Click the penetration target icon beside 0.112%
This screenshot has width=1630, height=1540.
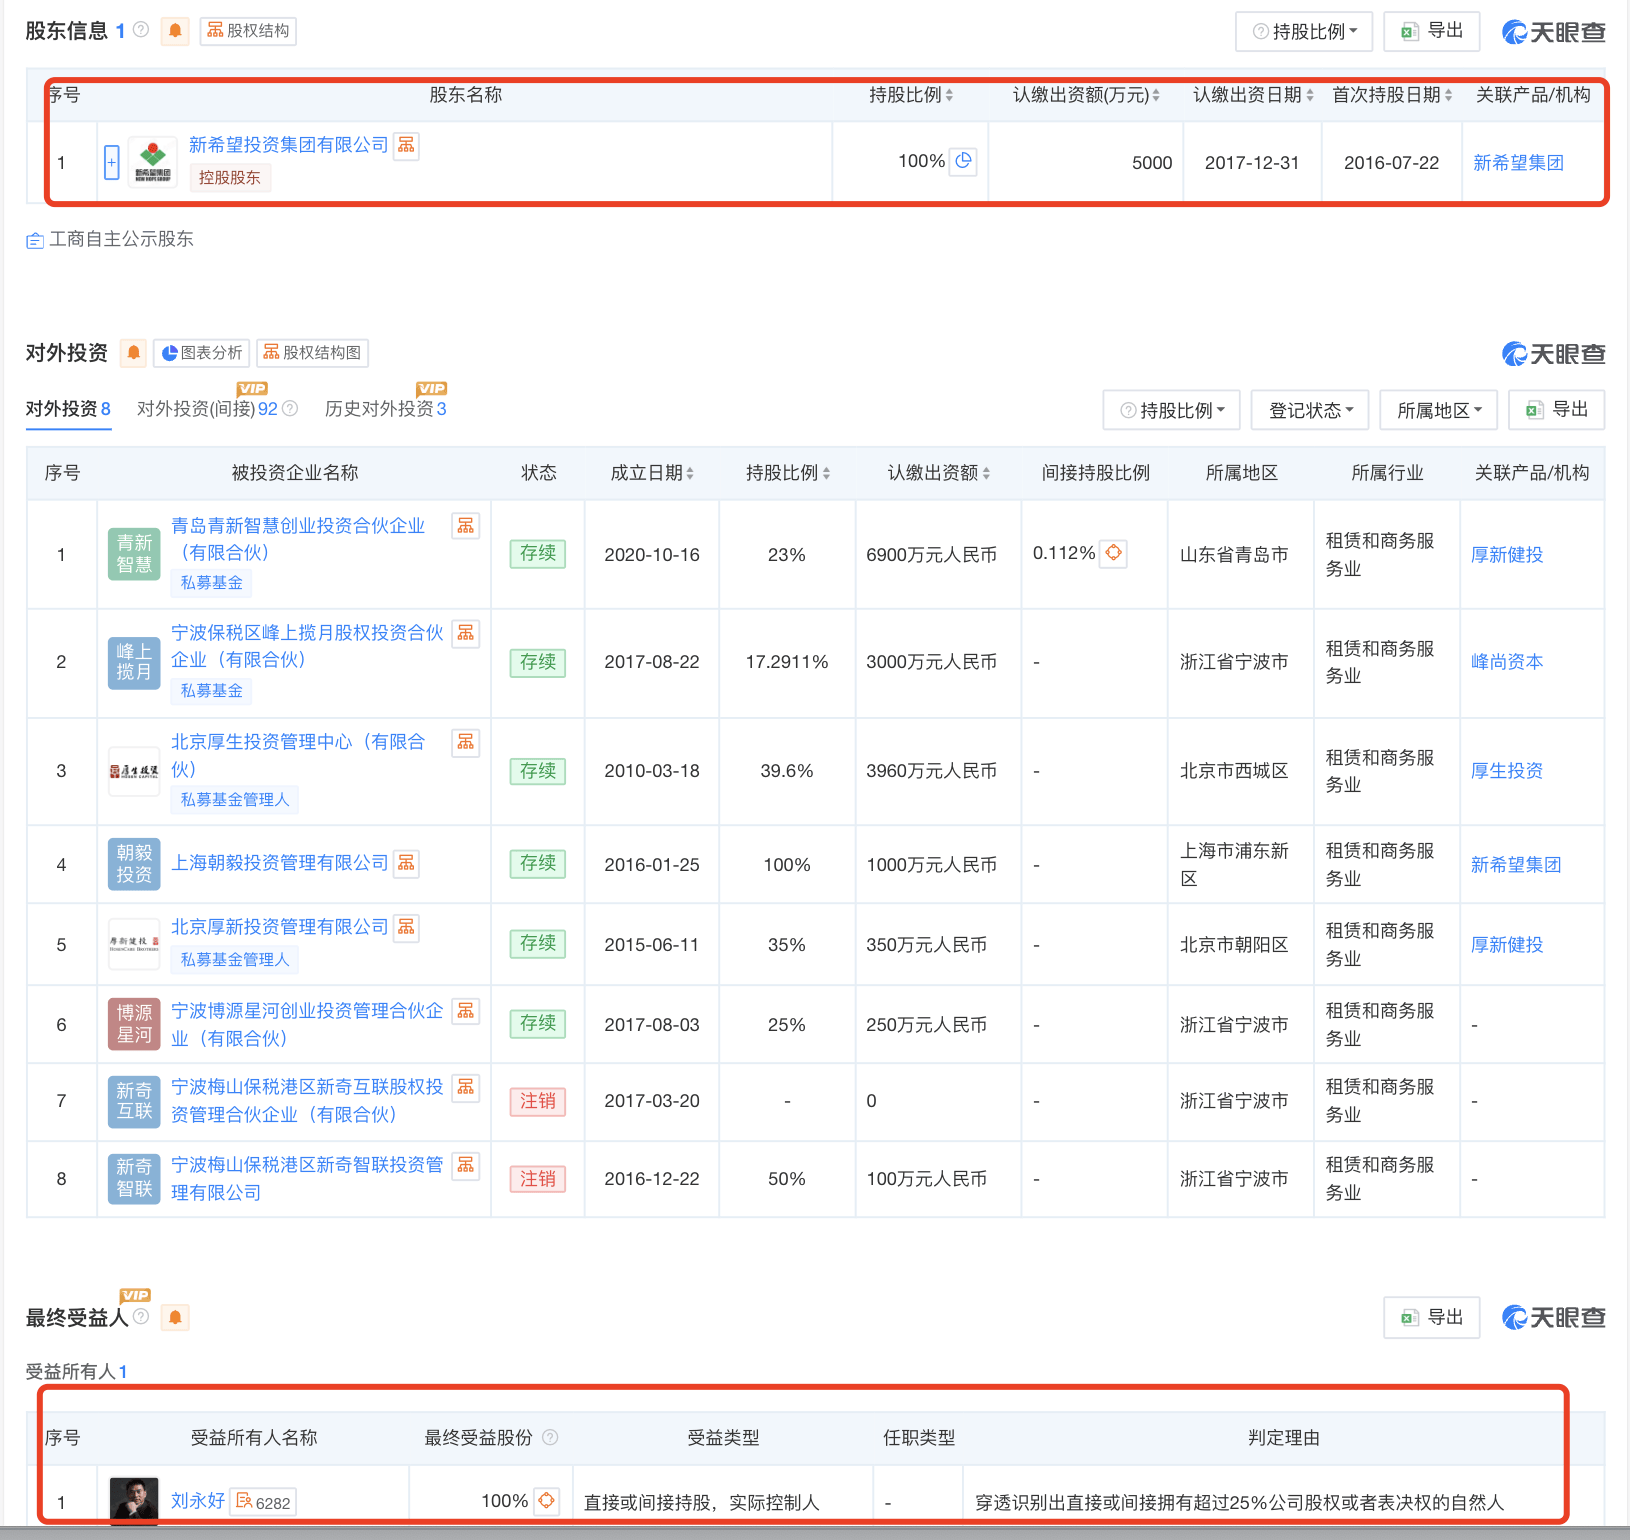click(x=1113, y=552)
